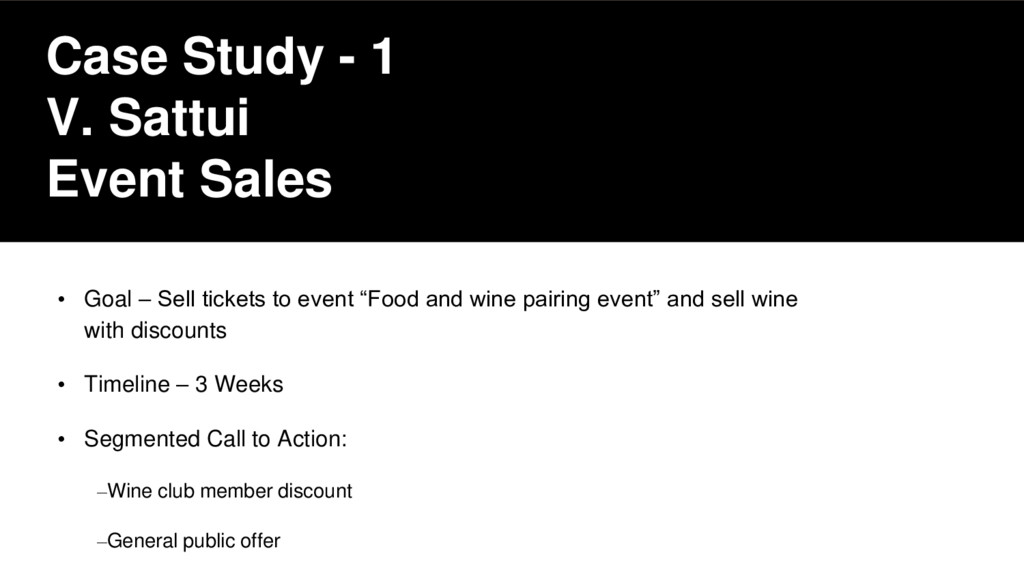Select the "3 Weeks" text
1024x576 pixels.
tap(239, 384)
